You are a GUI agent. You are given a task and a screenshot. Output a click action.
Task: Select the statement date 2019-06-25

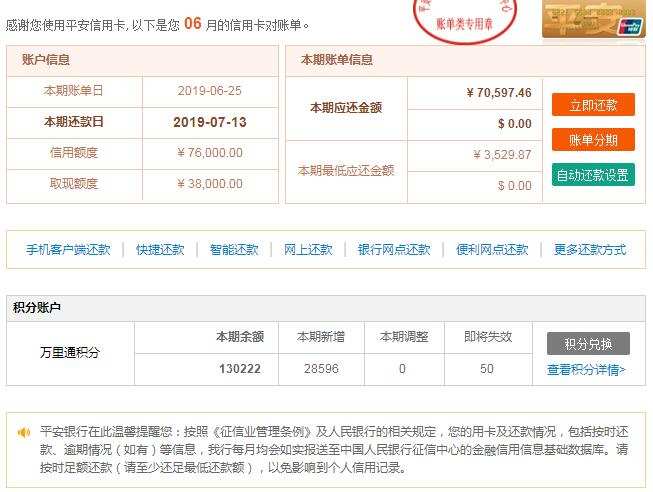tap(209, 91)
